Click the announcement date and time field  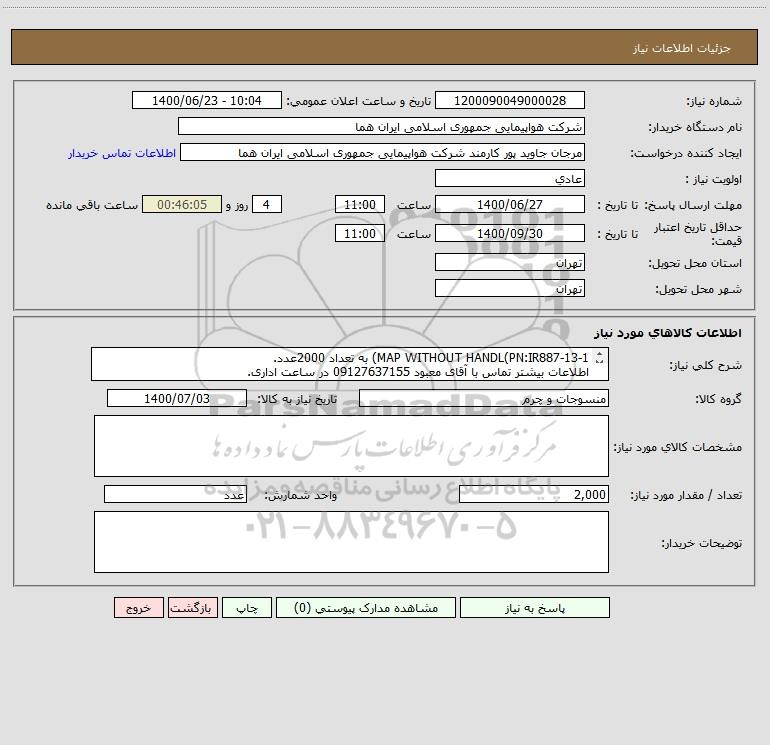pyautogui.click(x=207, y=100)
